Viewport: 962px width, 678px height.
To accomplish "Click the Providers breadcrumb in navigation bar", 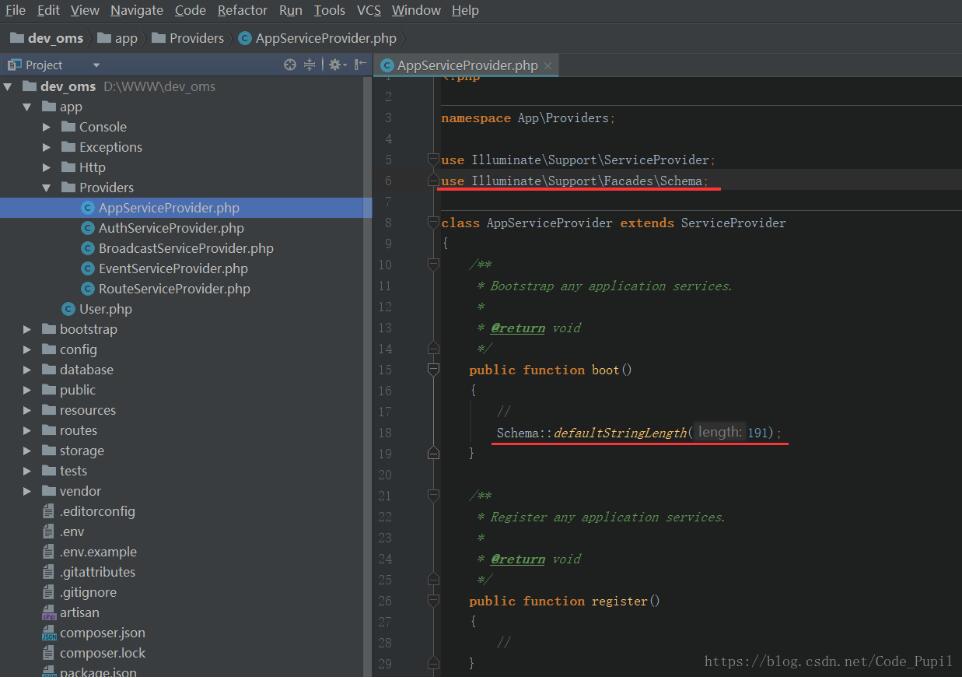I will click(196, 38).
